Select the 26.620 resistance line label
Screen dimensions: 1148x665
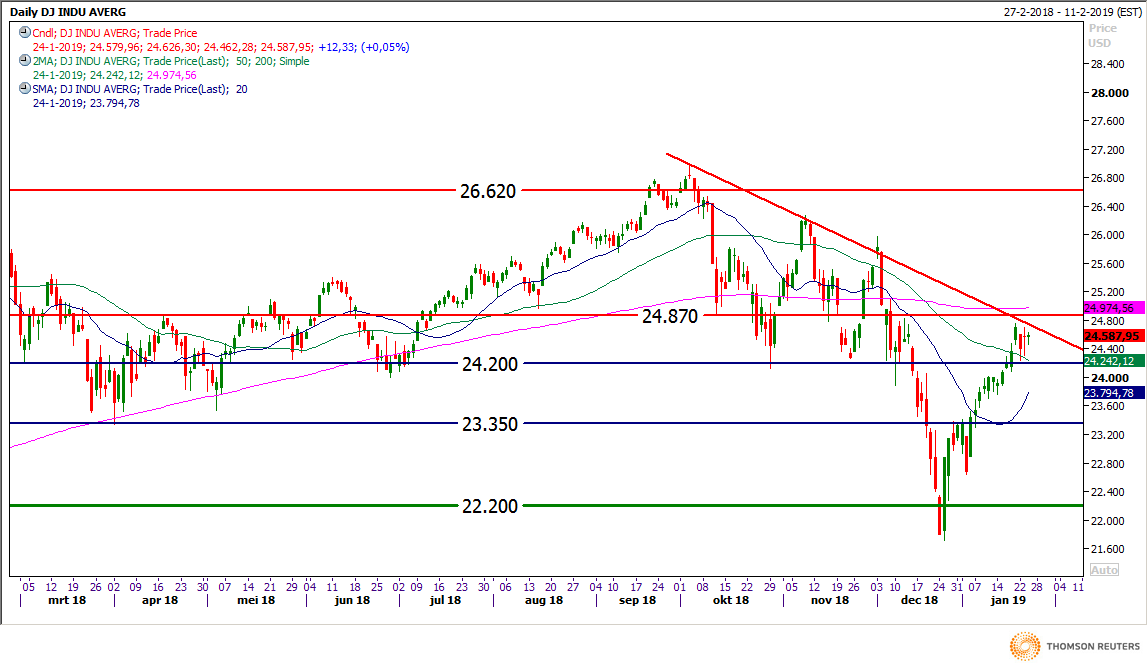pyautogui.click(x=489, y=190)
